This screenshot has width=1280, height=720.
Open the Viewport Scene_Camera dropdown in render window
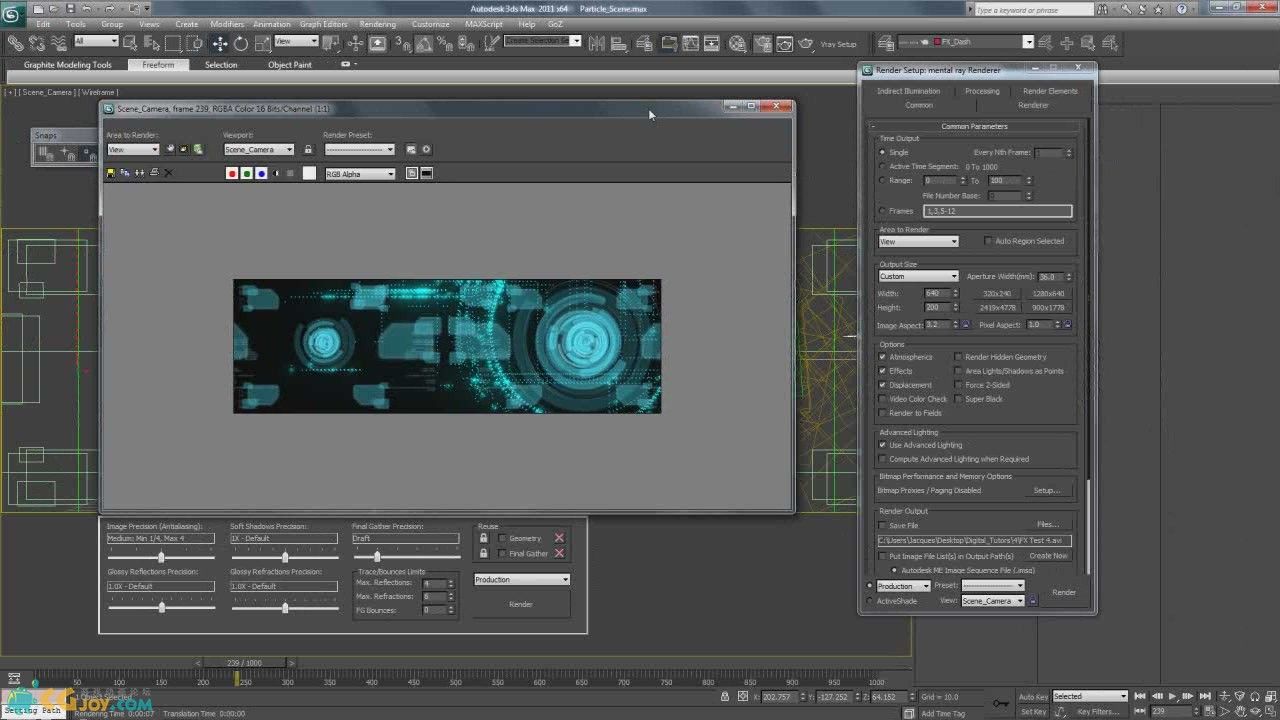pyautogui.click(x=259, y=149)
